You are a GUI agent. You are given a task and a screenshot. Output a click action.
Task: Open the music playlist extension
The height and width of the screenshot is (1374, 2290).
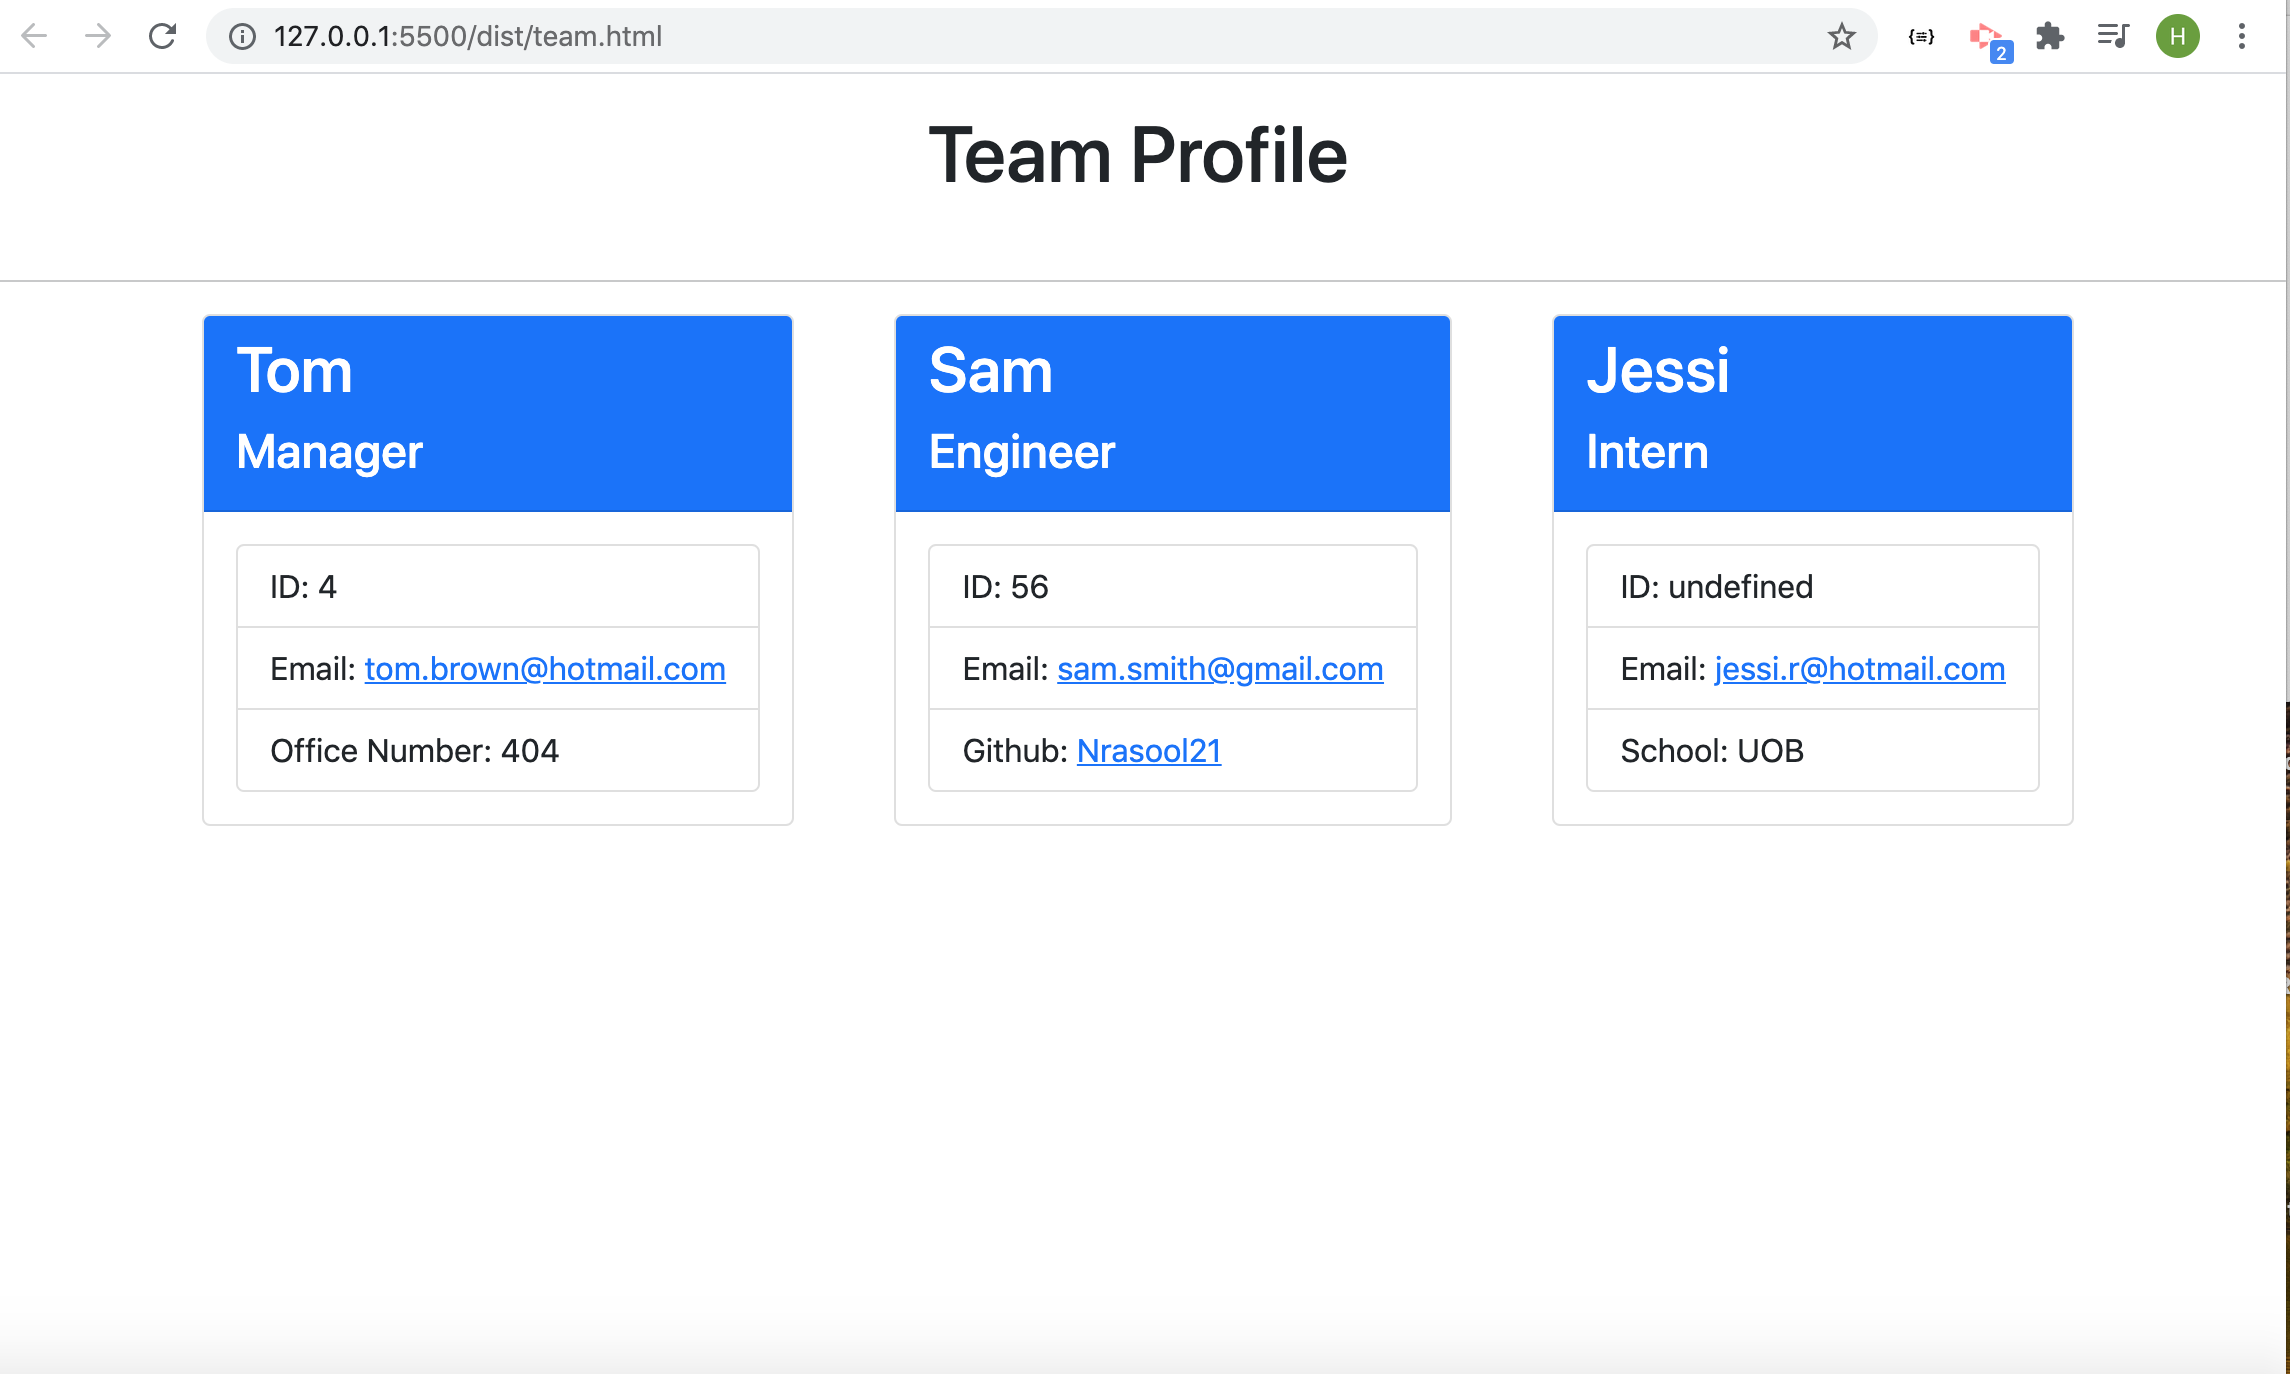tap(2113, 36)
